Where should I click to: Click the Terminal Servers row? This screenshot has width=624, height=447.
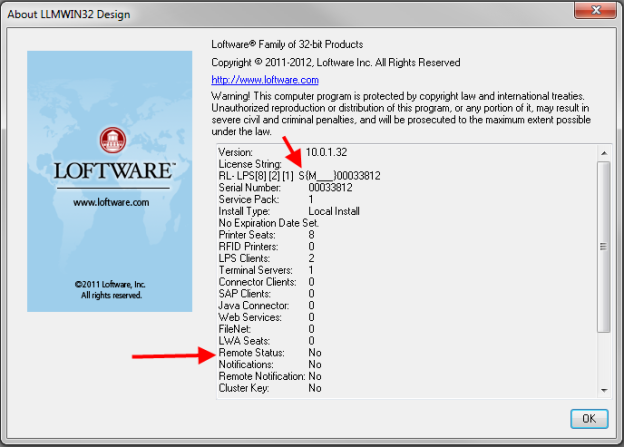tap(266, 270)
